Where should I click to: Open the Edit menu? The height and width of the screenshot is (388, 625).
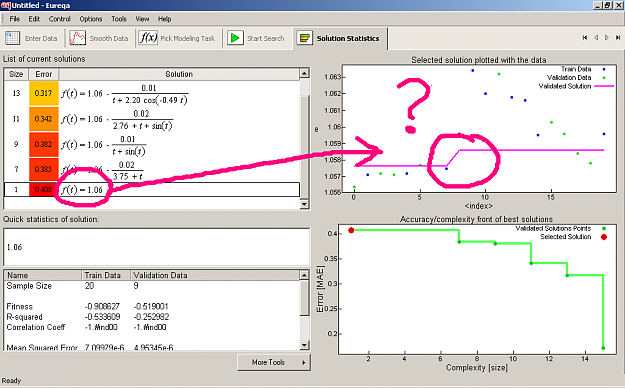34,19
